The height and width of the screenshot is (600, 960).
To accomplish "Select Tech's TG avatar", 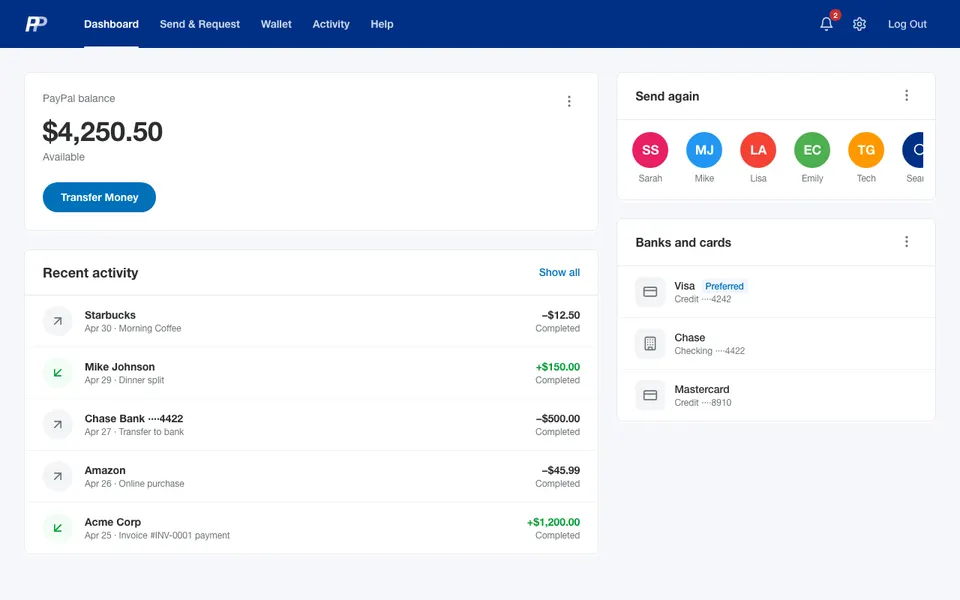I will coord(866,150).
